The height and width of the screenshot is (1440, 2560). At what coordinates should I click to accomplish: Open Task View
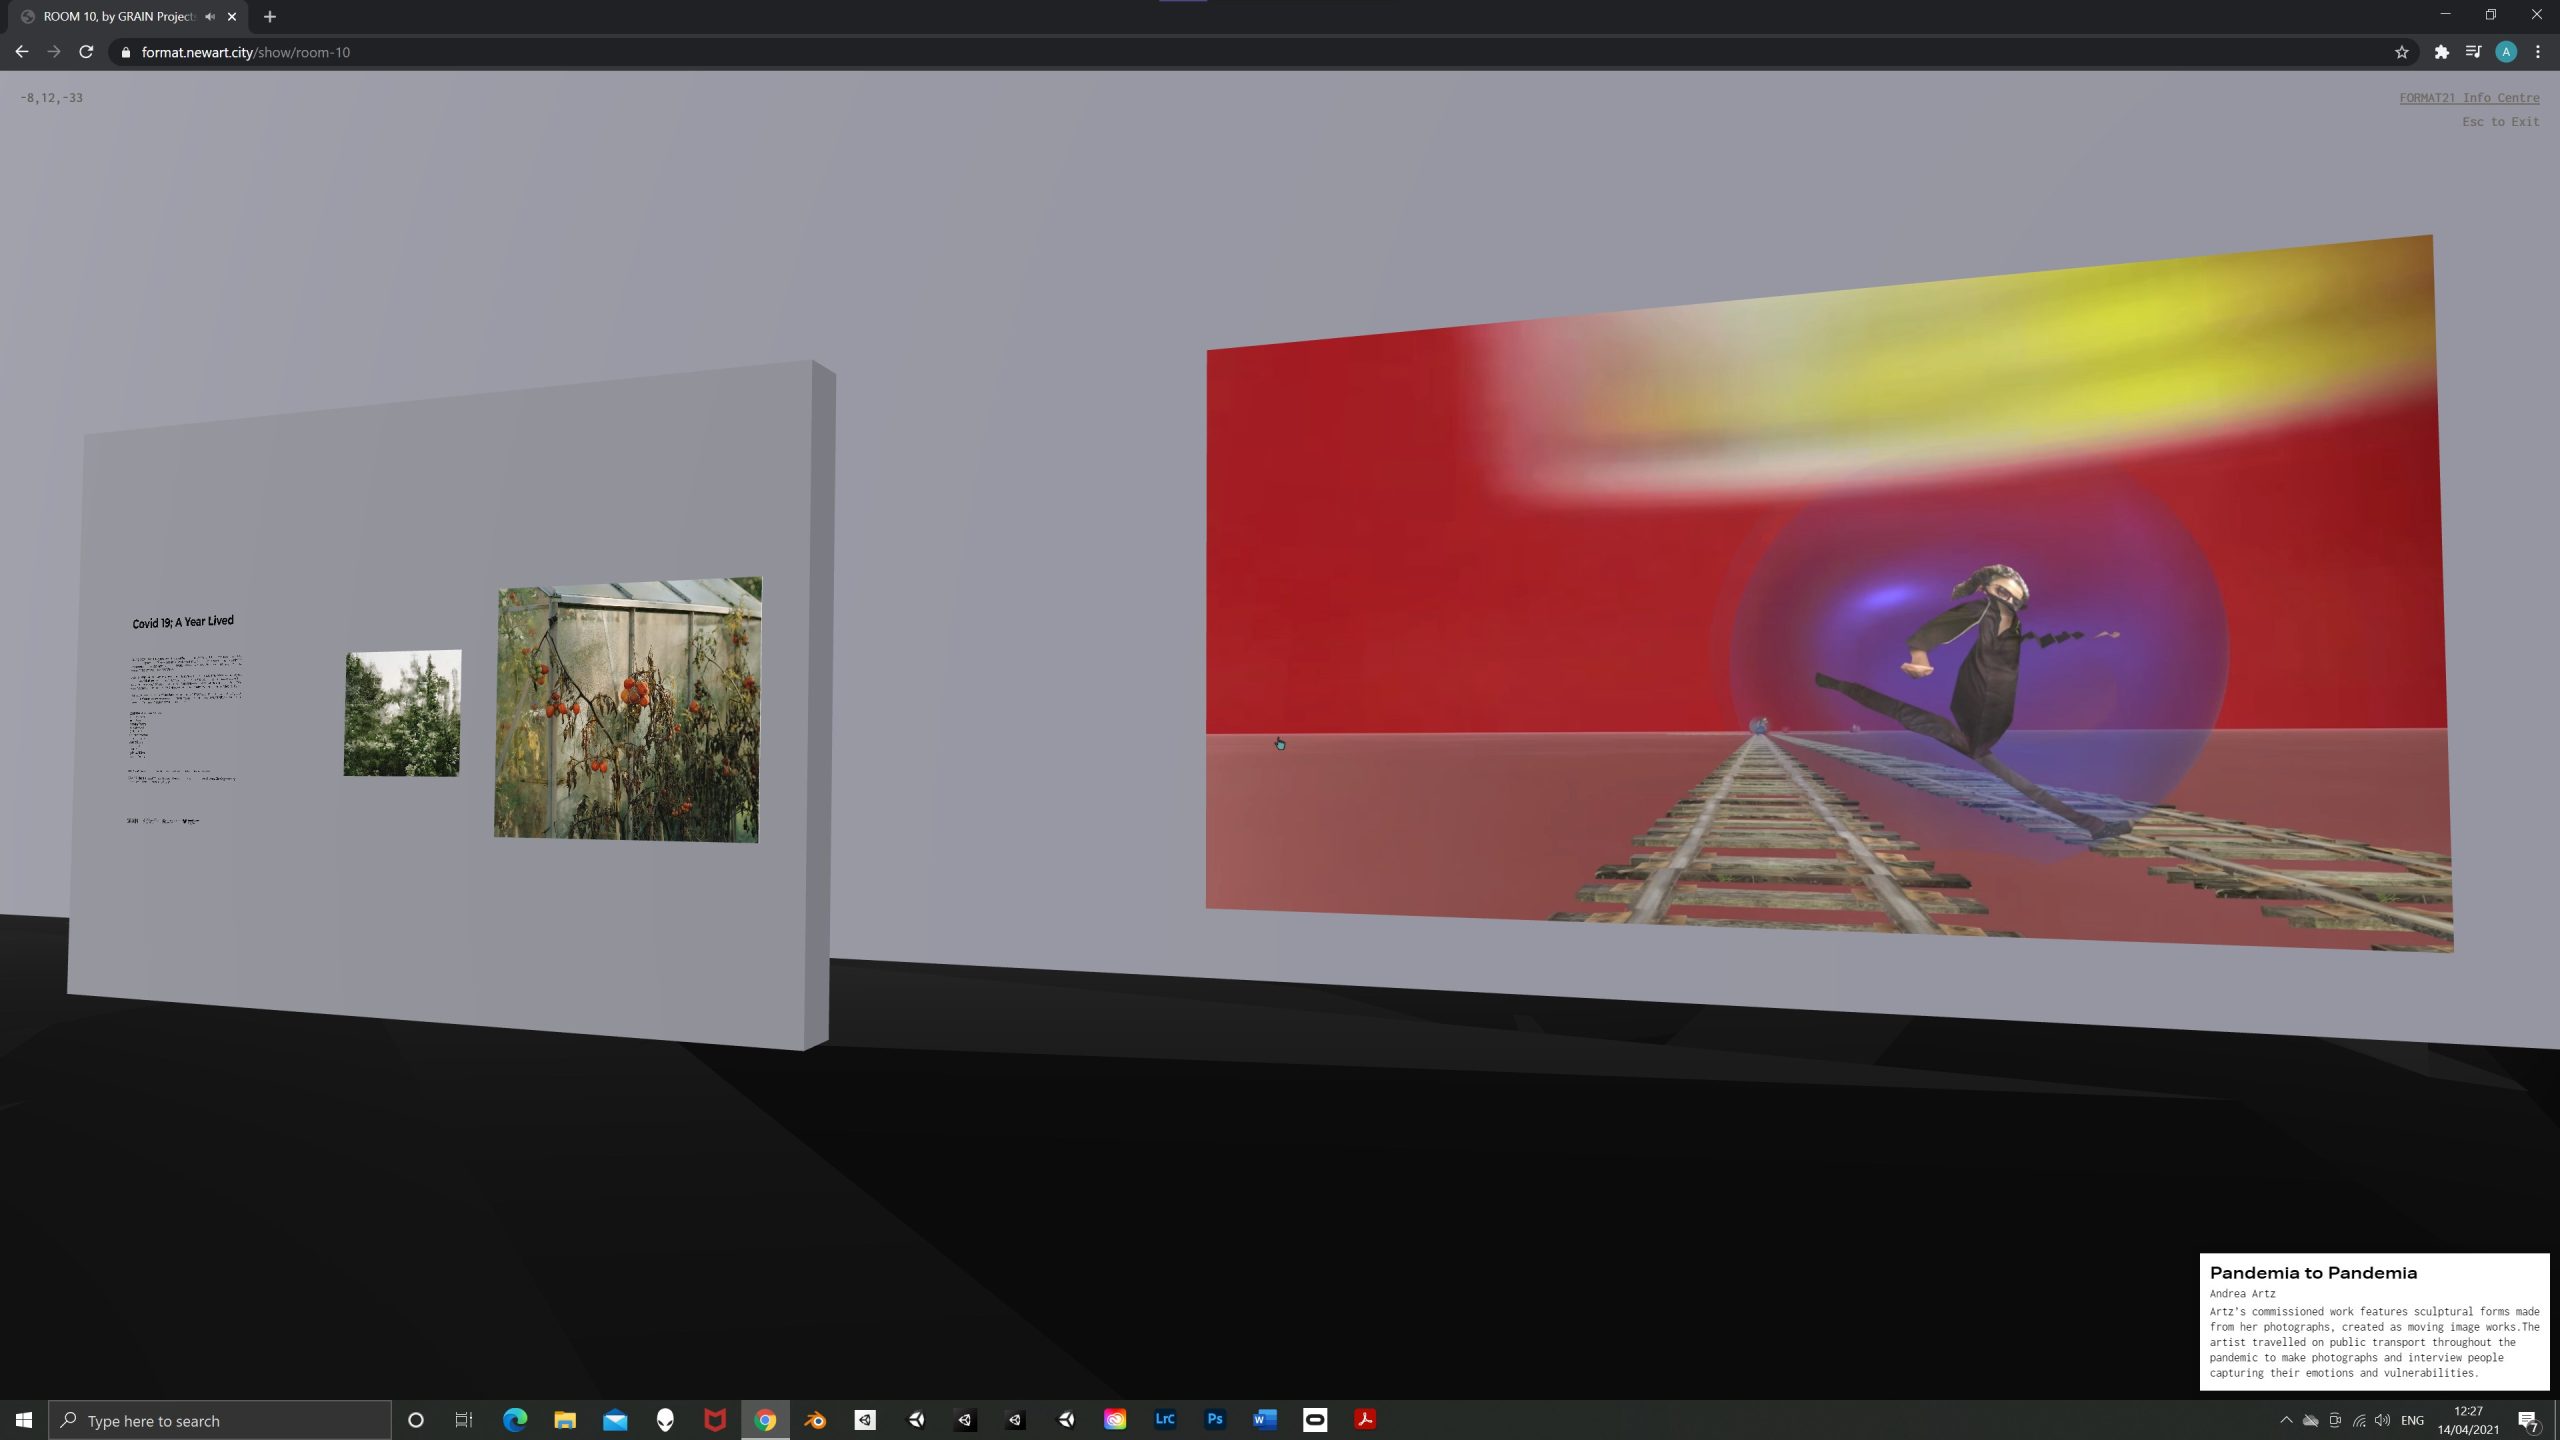(x=464, y=1420)
